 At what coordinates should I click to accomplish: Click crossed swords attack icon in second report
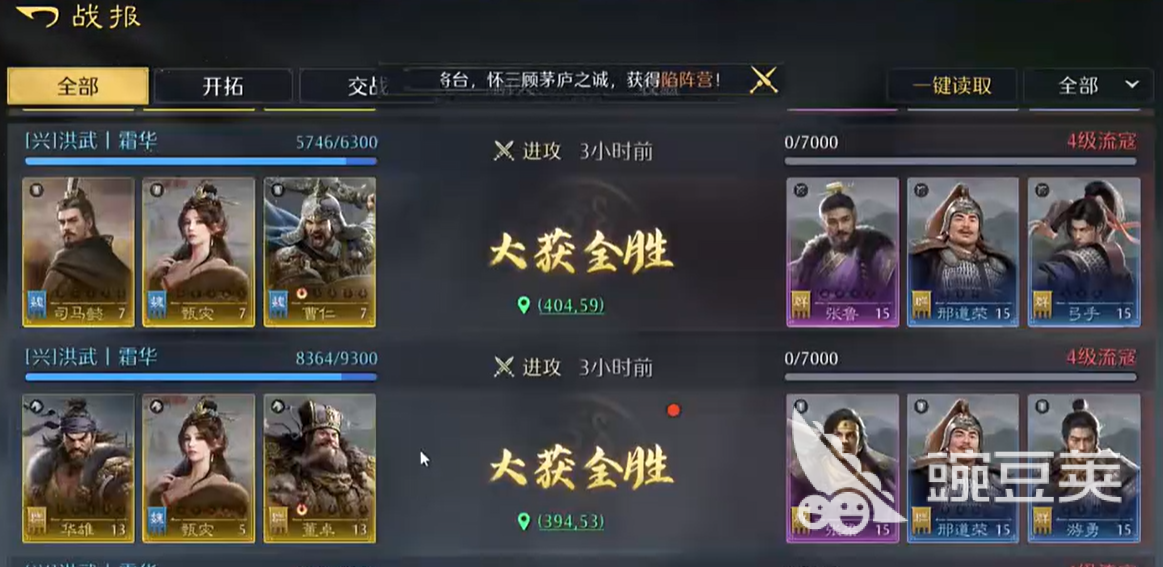[504, 367]
